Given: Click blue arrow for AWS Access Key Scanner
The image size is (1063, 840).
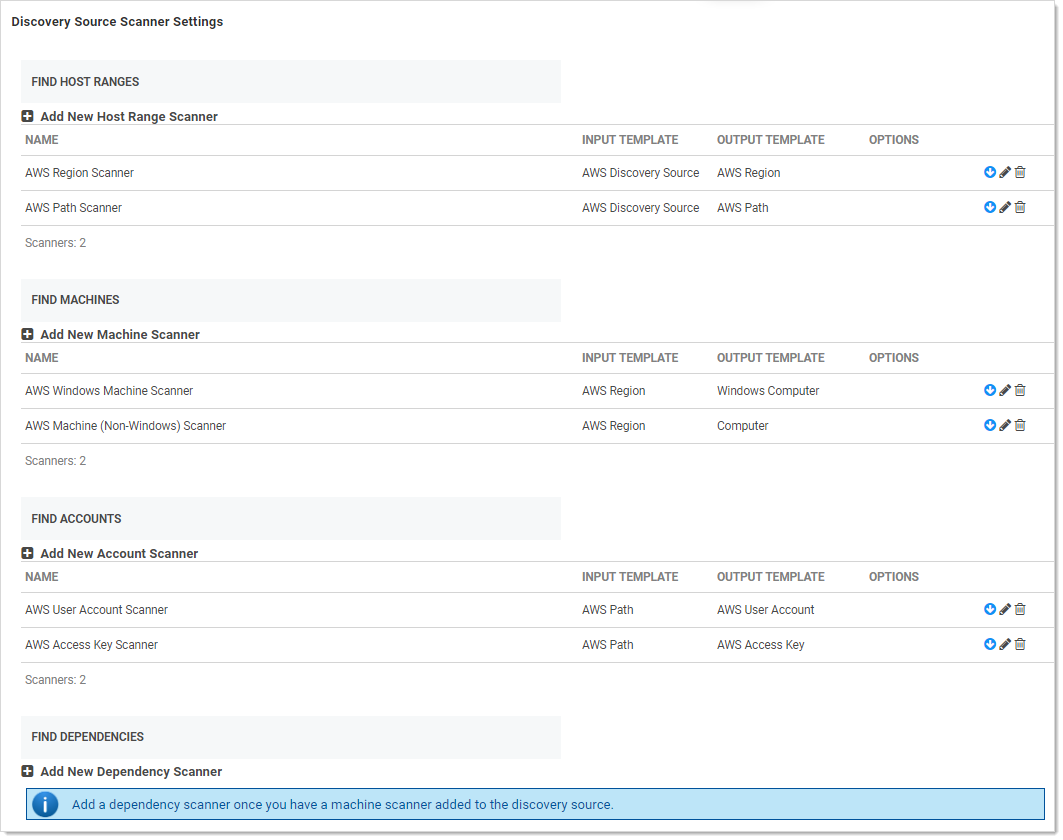Looking at the screenshot, I should [990, 645].
